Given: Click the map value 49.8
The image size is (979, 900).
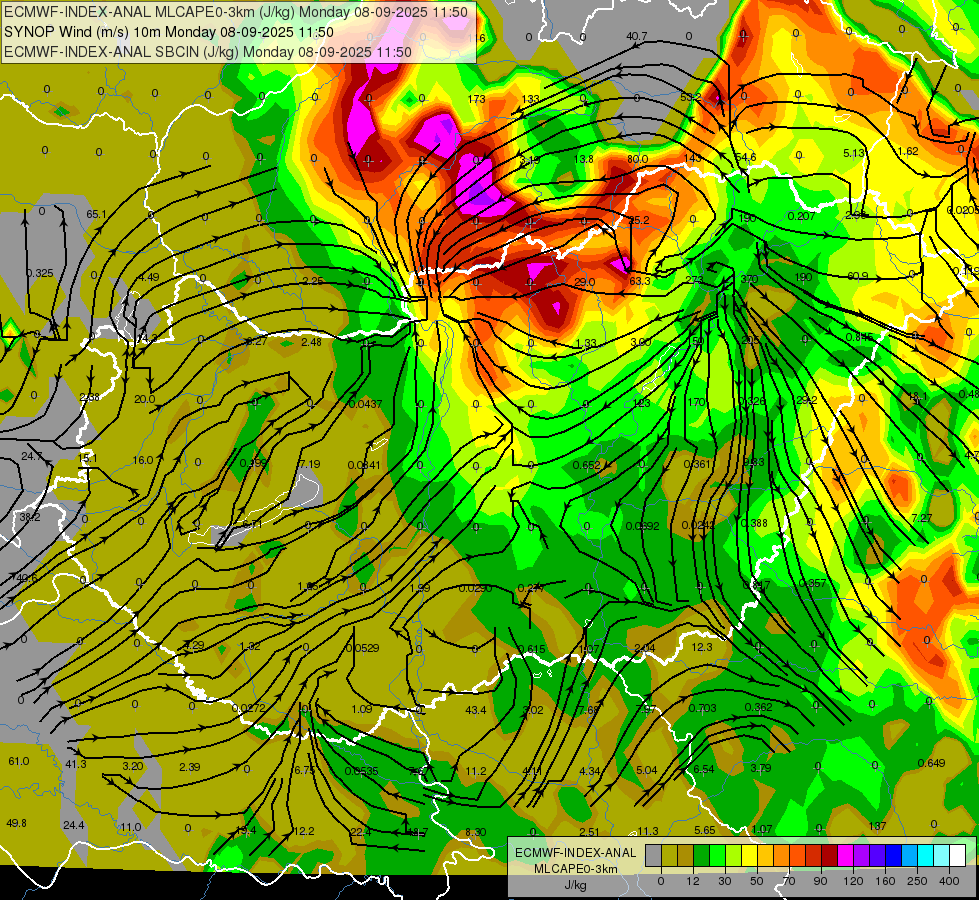Looking at the screenshot, I should pyautogui.click(x=16, y=823).
